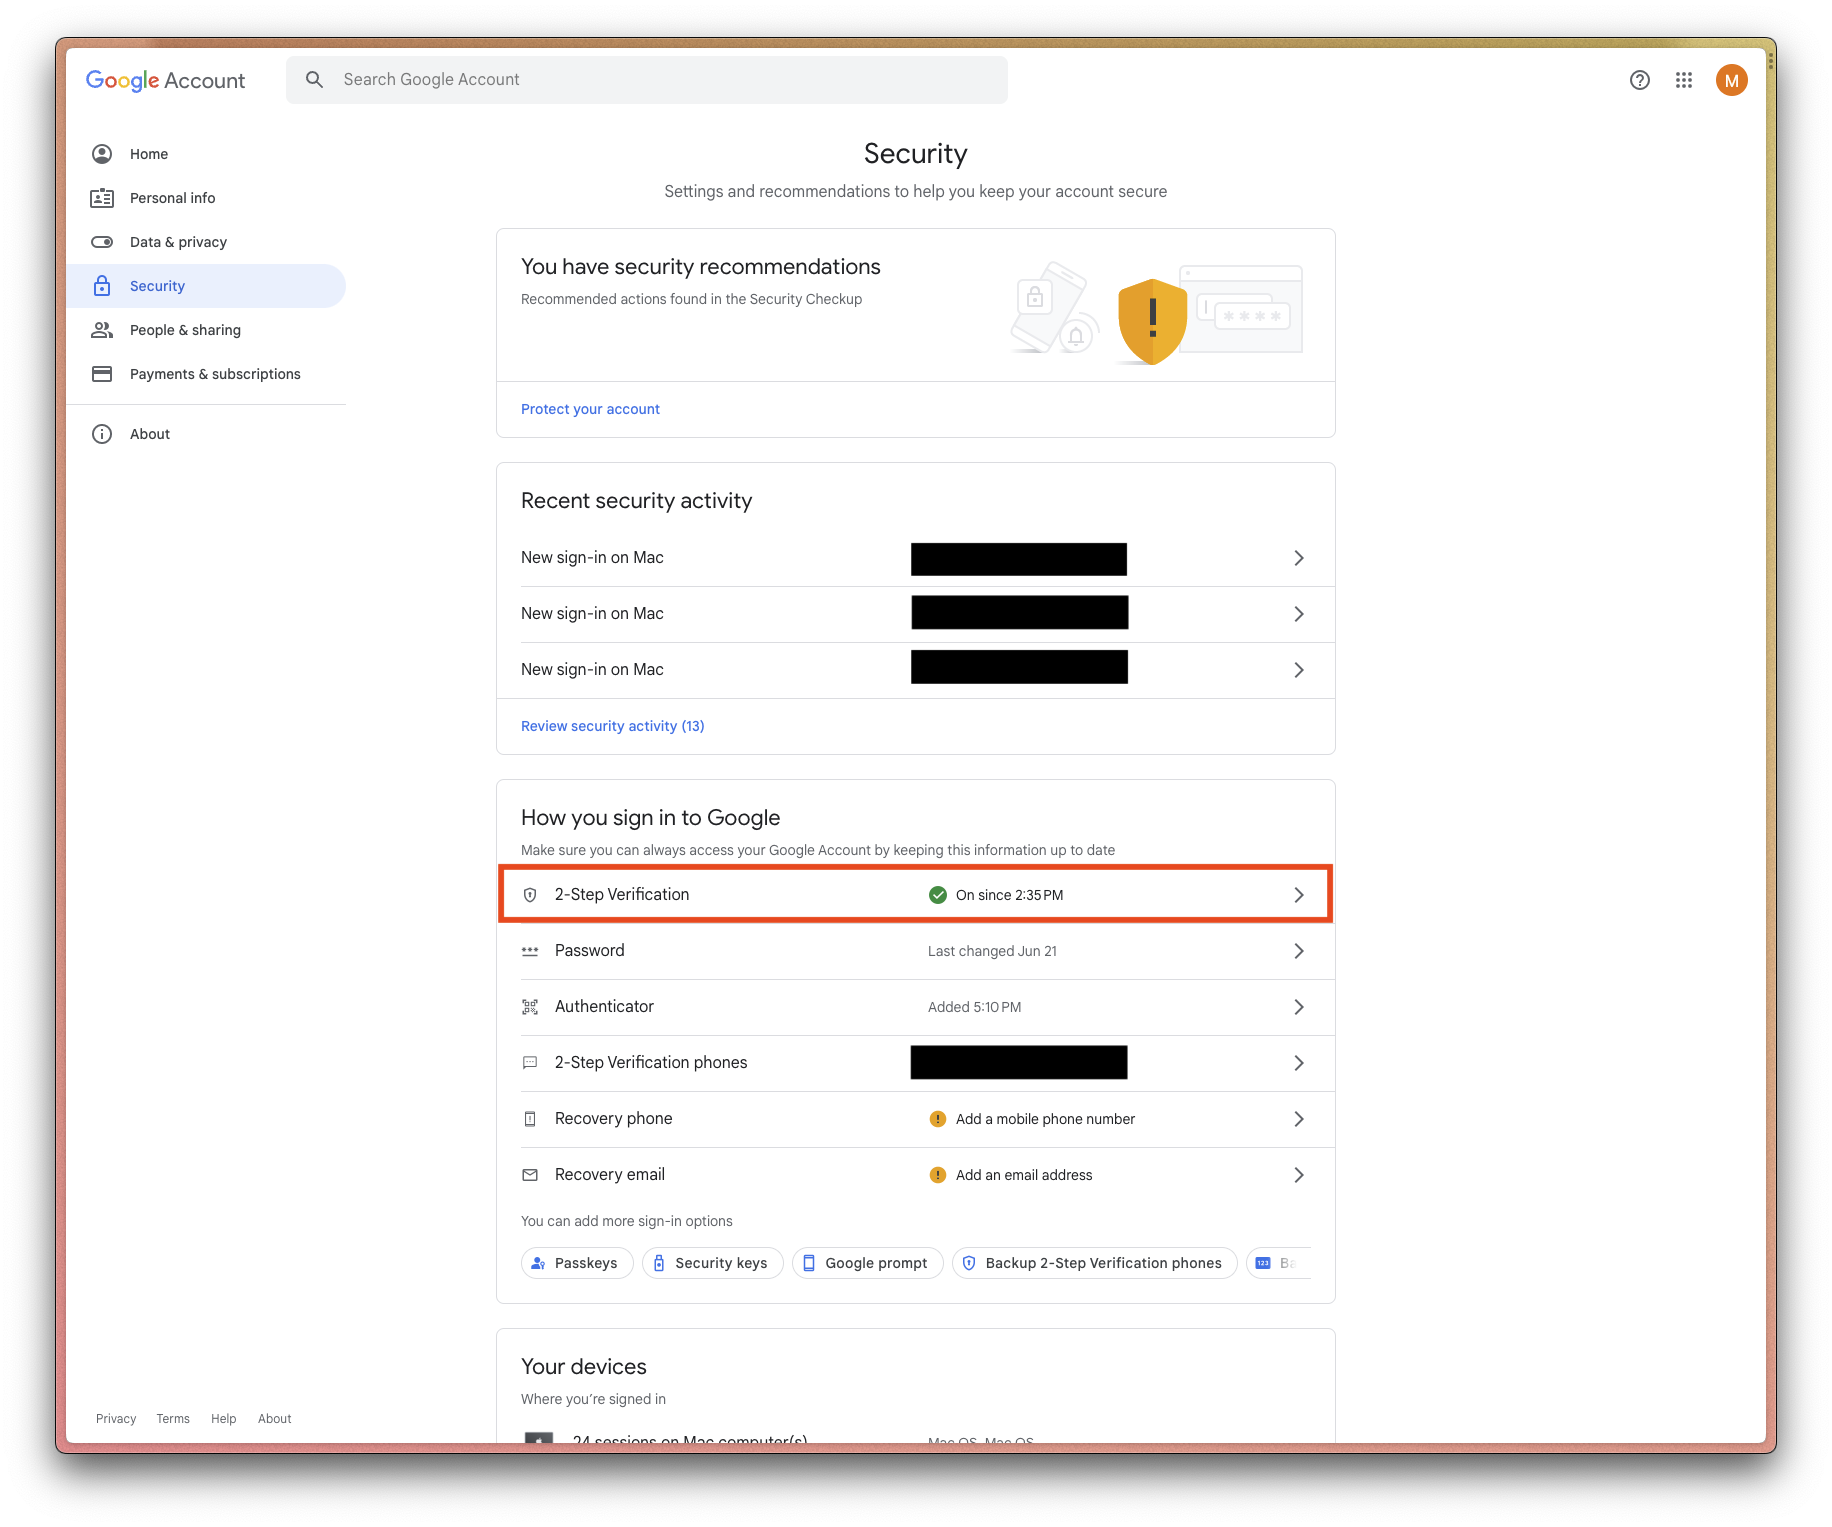Click the yellow warning shield illustration
The image size is (1832, 1527).
[x=1152, y=321]
